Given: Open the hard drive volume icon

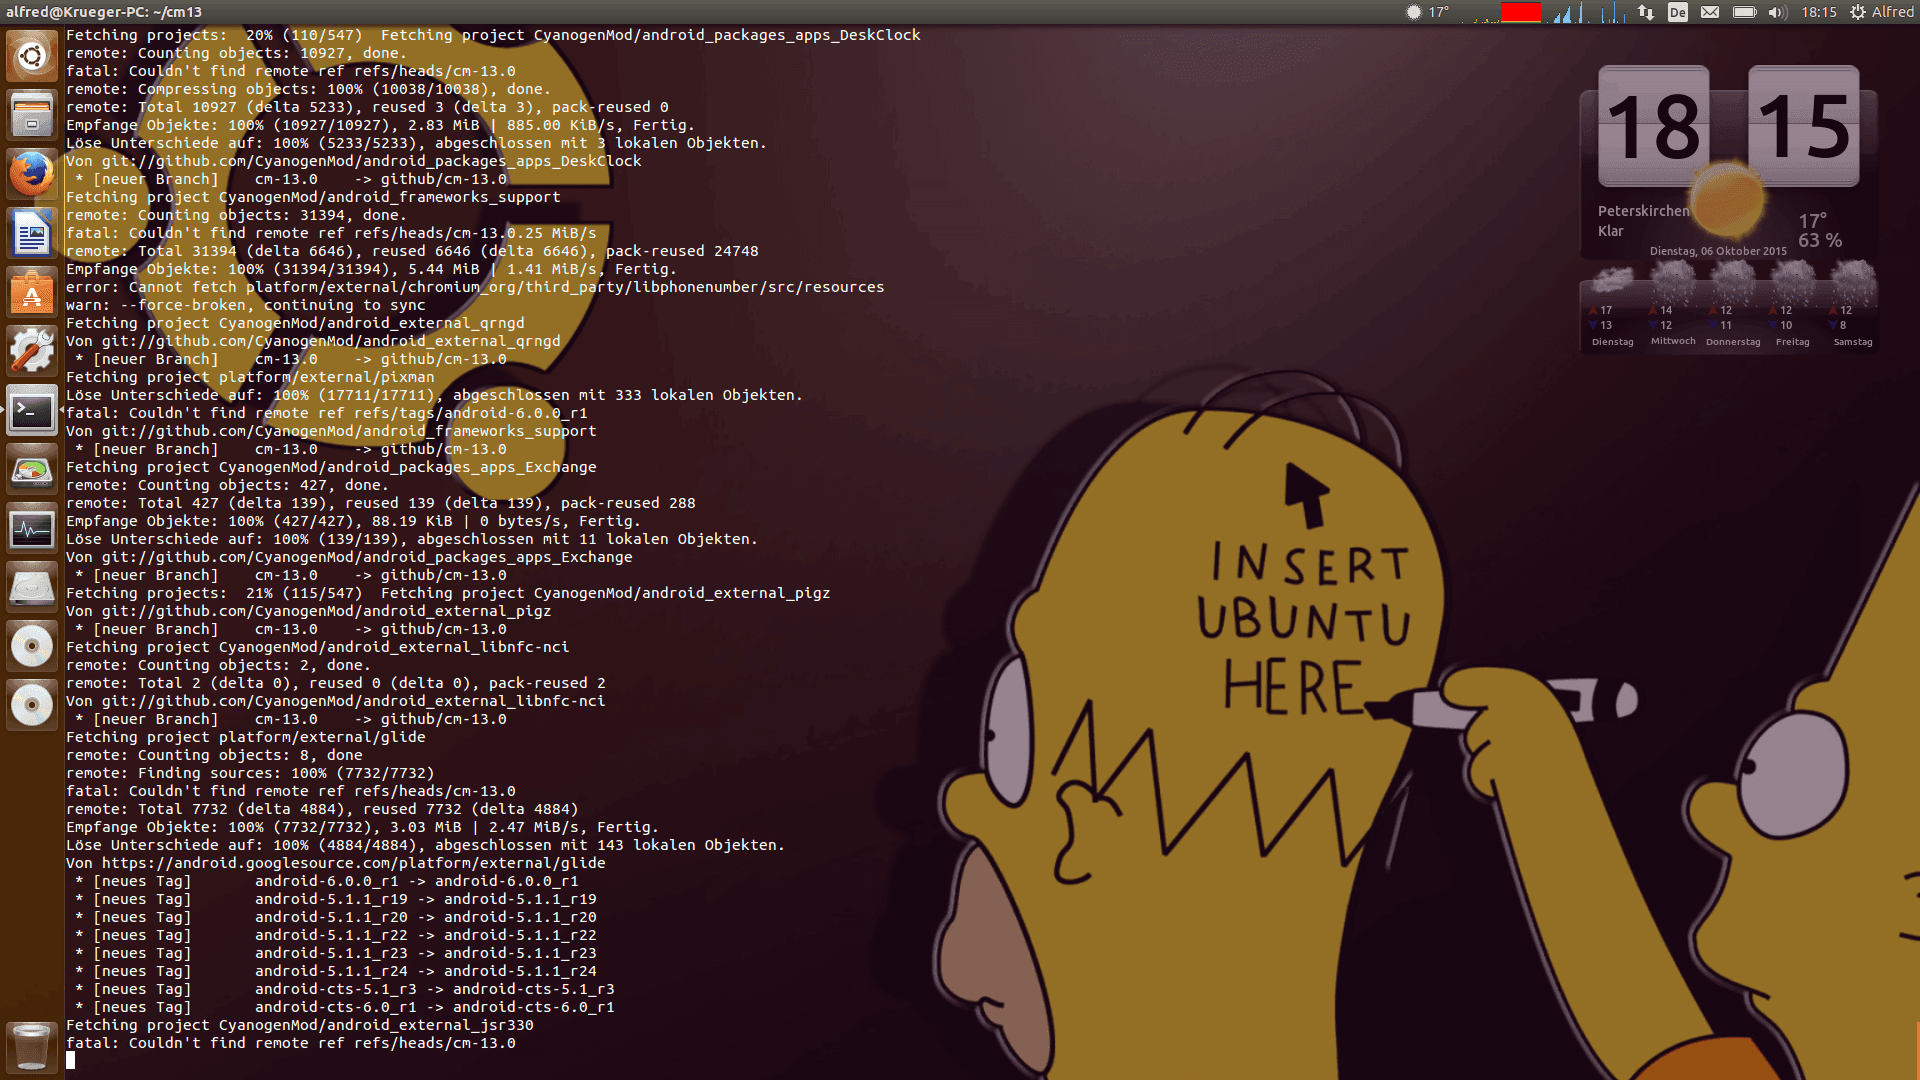Looking at the screenshot, I should 32,587.
